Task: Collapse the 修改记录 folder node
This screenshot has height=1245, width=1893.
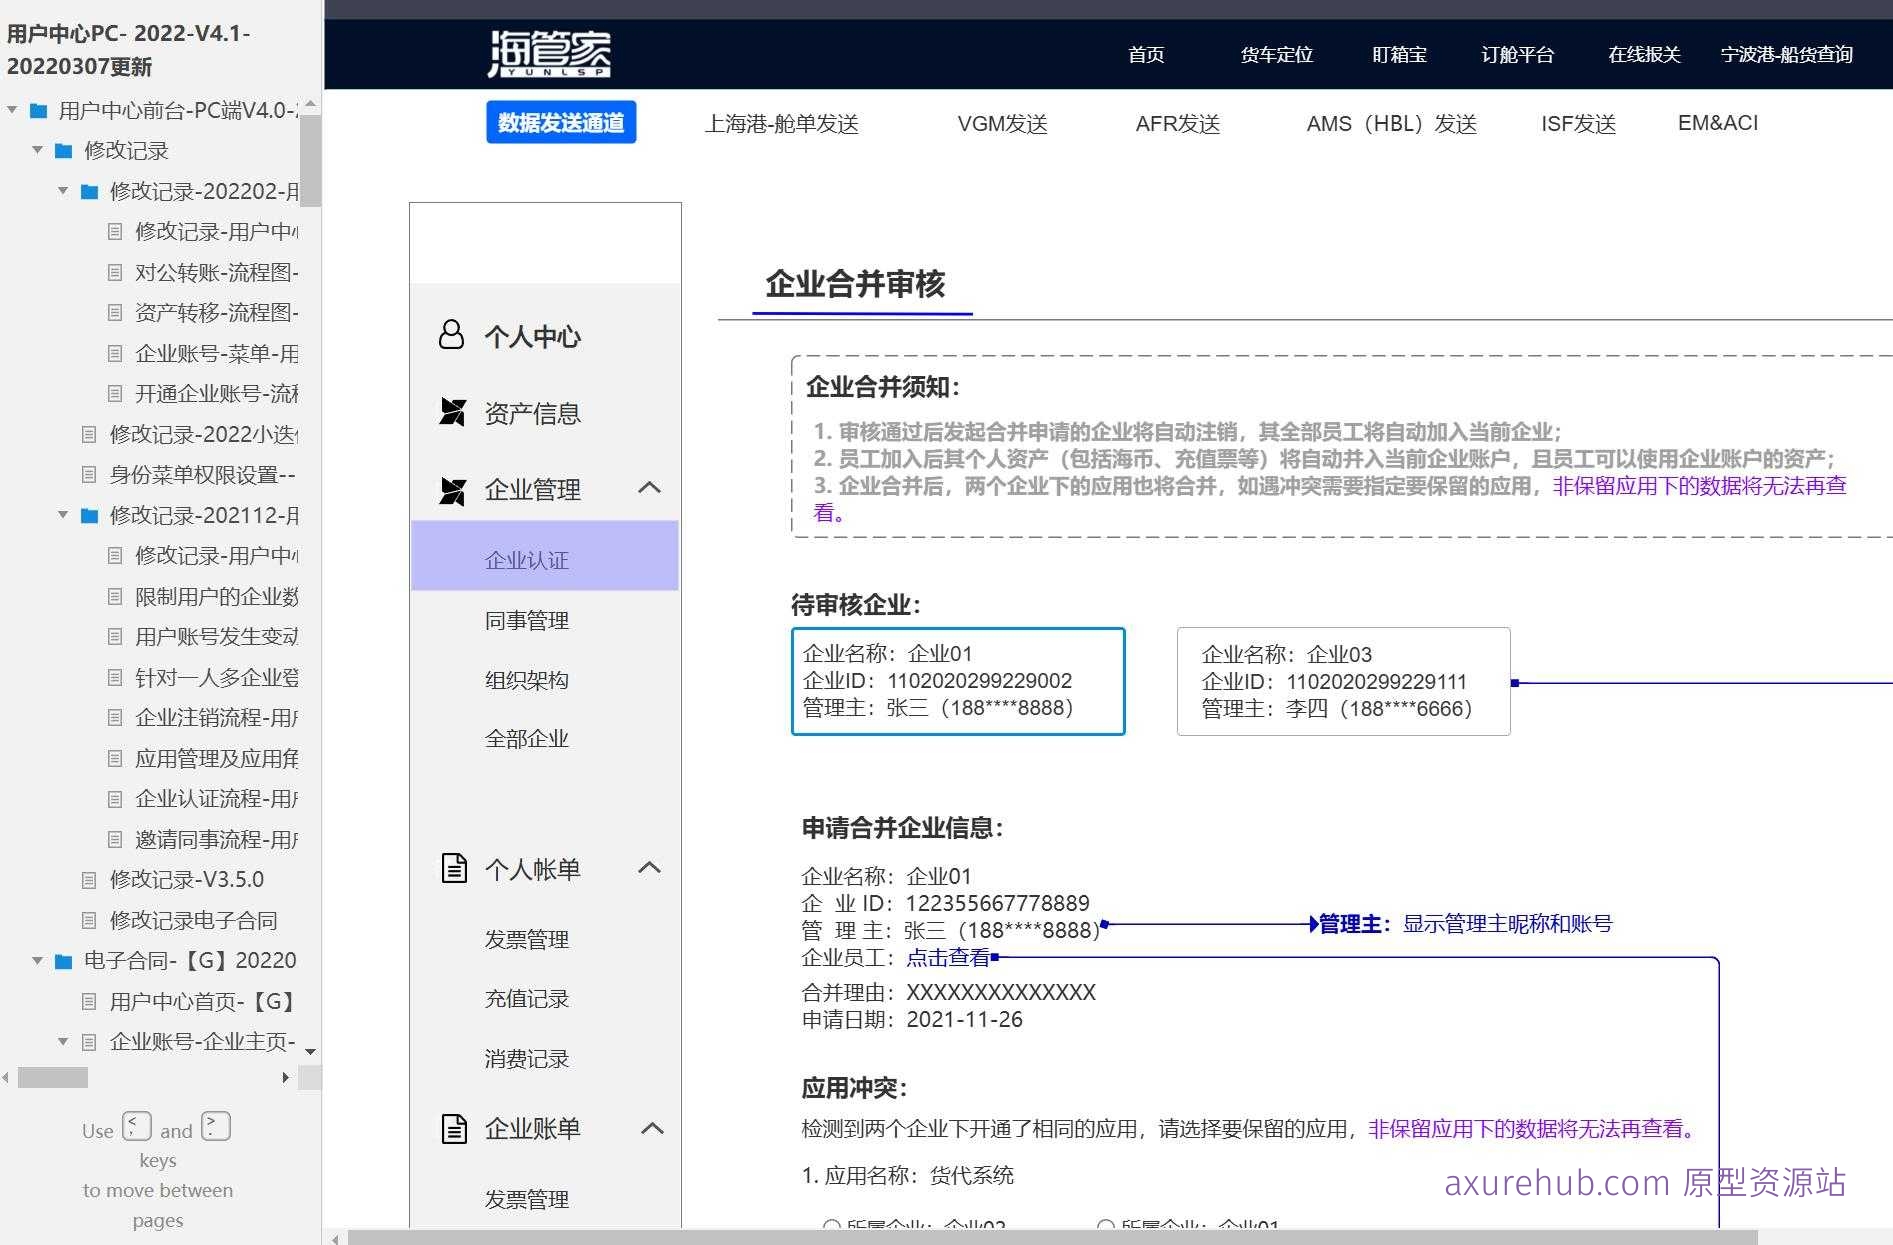Action: 37,150
